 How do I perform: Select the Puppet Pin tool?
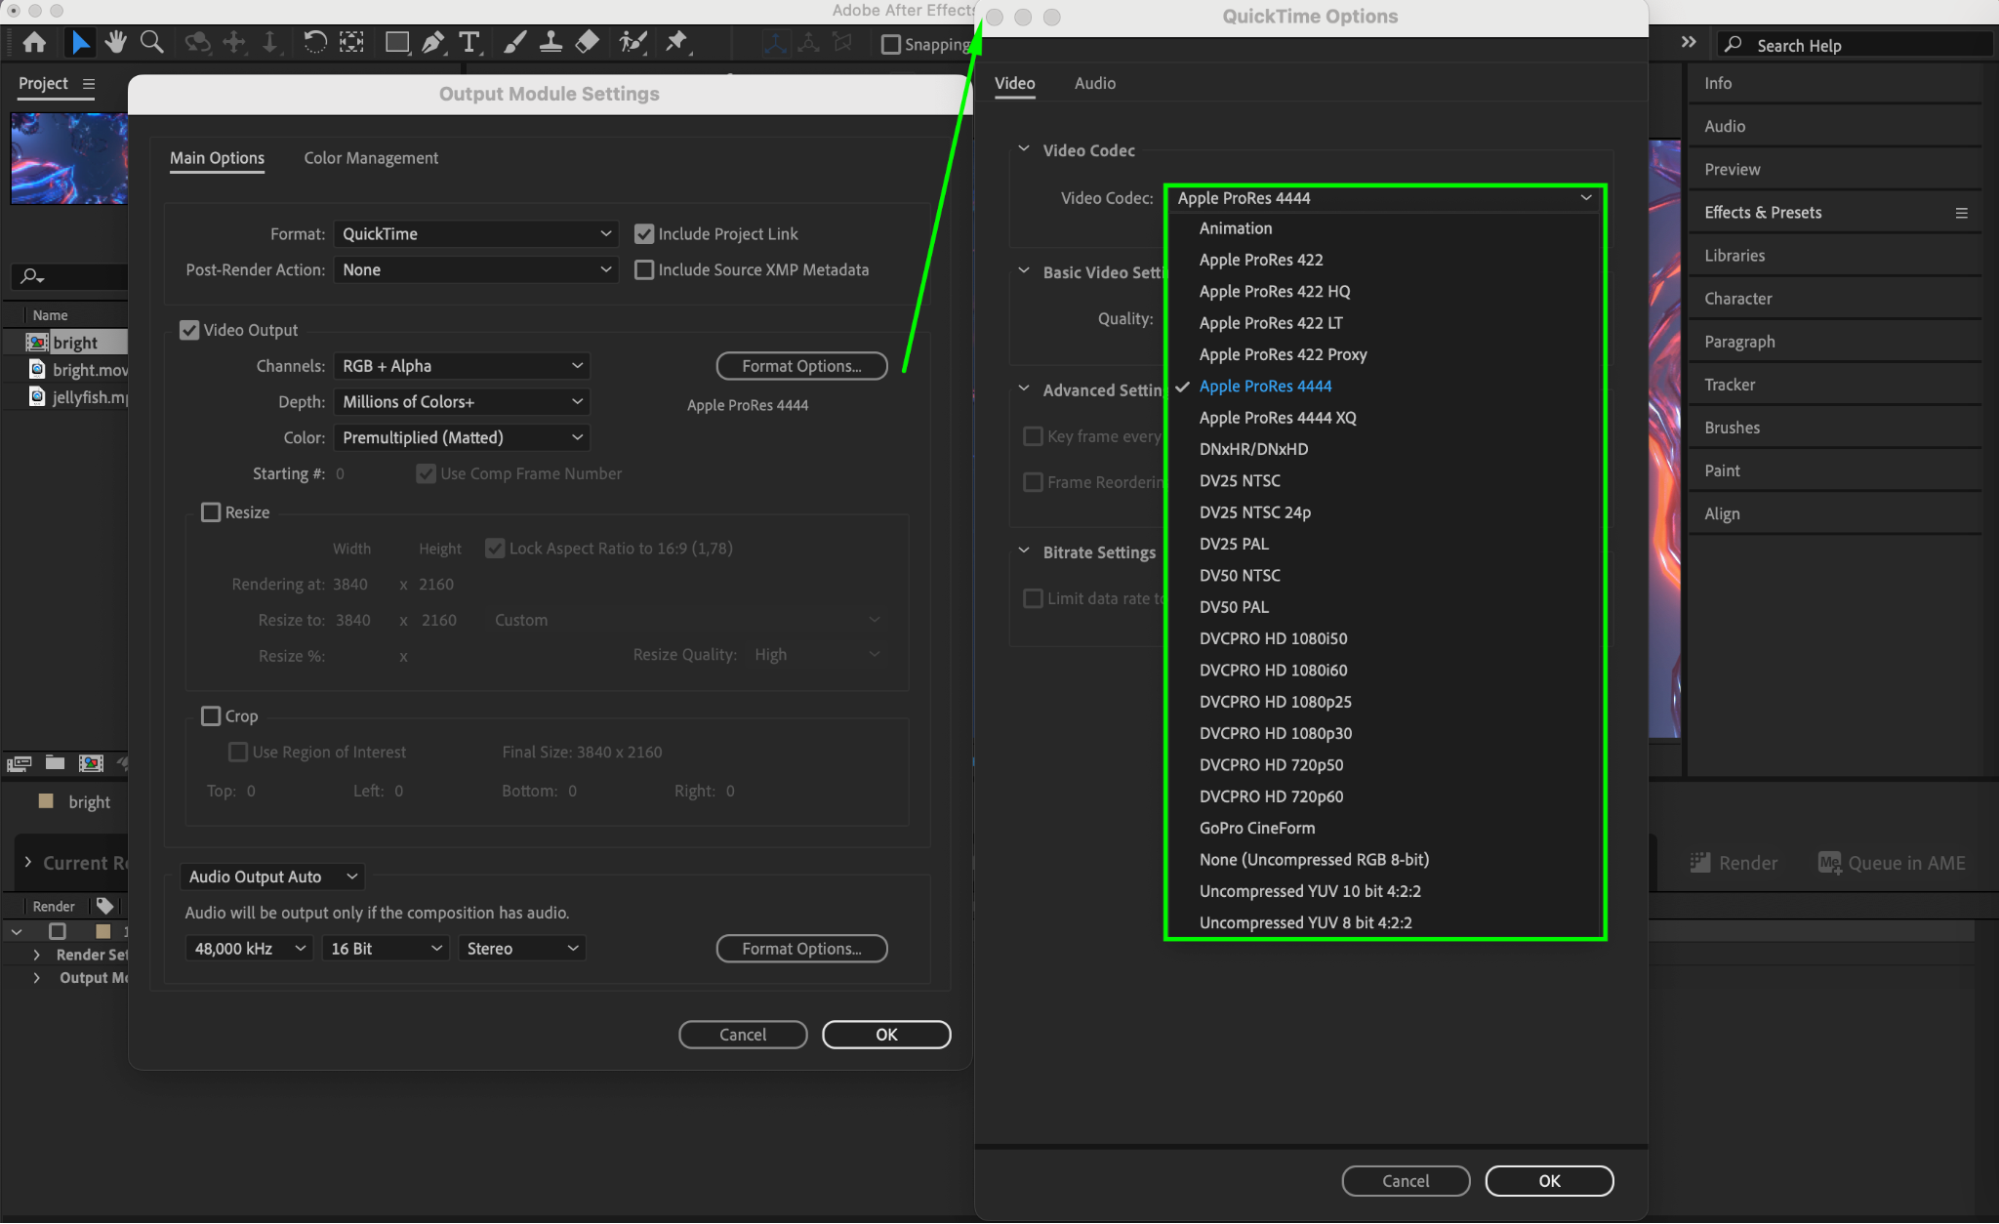677,42
